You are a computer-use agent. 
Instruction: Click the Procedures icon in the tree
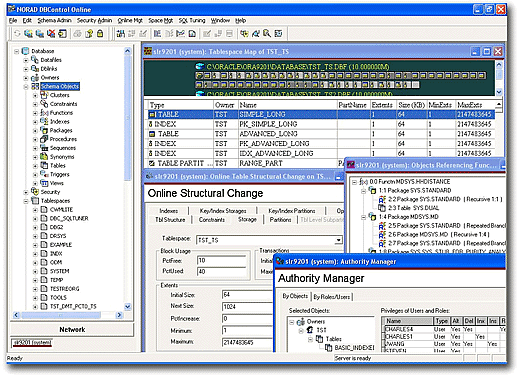(x=44, y=139)
